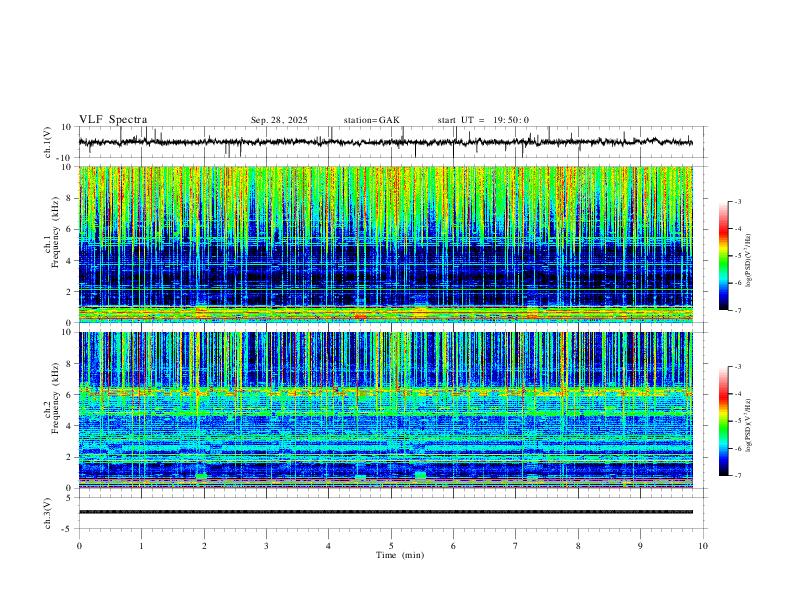Click inside the ch.1 spectrogram panel
This screenshot has width=792, height=612.
pyautogui.click(x=385, y=244)
